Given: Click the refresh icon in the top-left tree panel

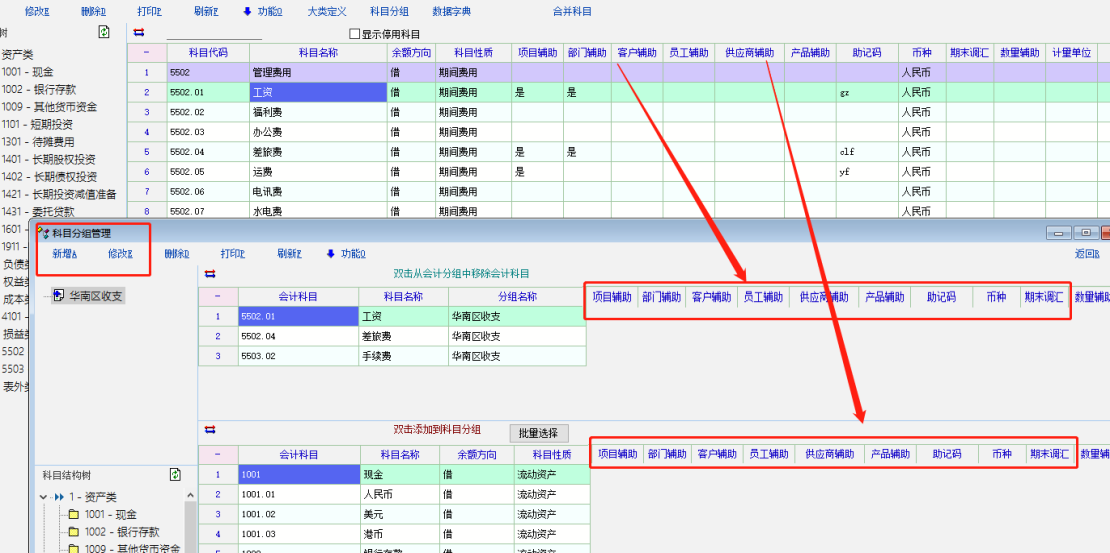Looking at the screenshot, I should 104,32.
